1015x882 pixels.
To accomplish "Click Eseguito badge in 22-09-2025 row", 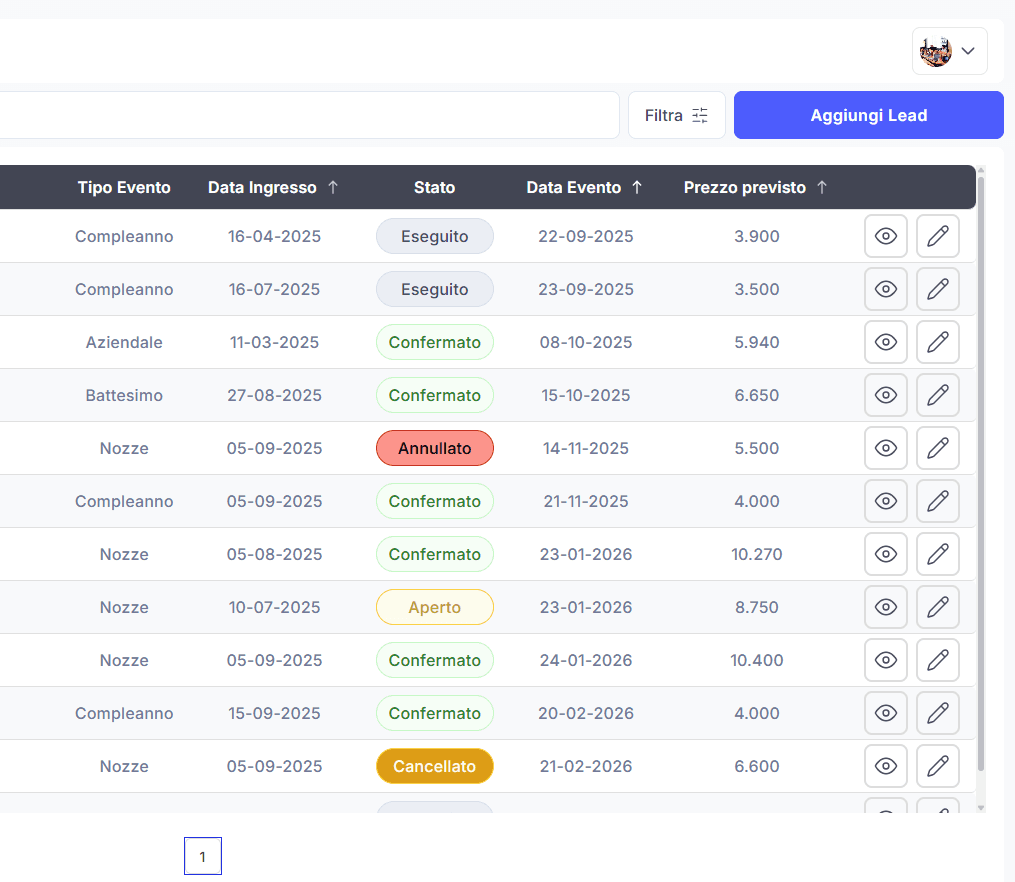I will 434,236.
